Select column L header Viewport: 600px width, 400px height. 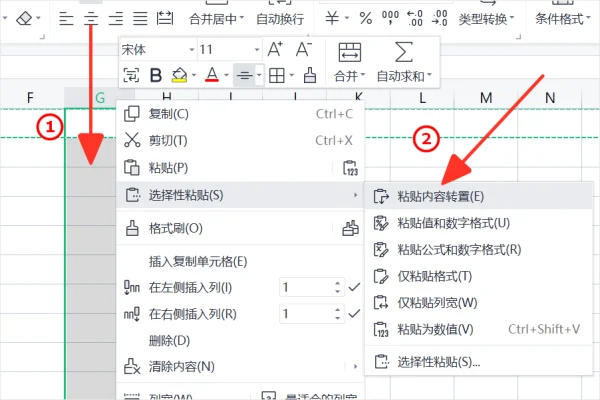422,98
